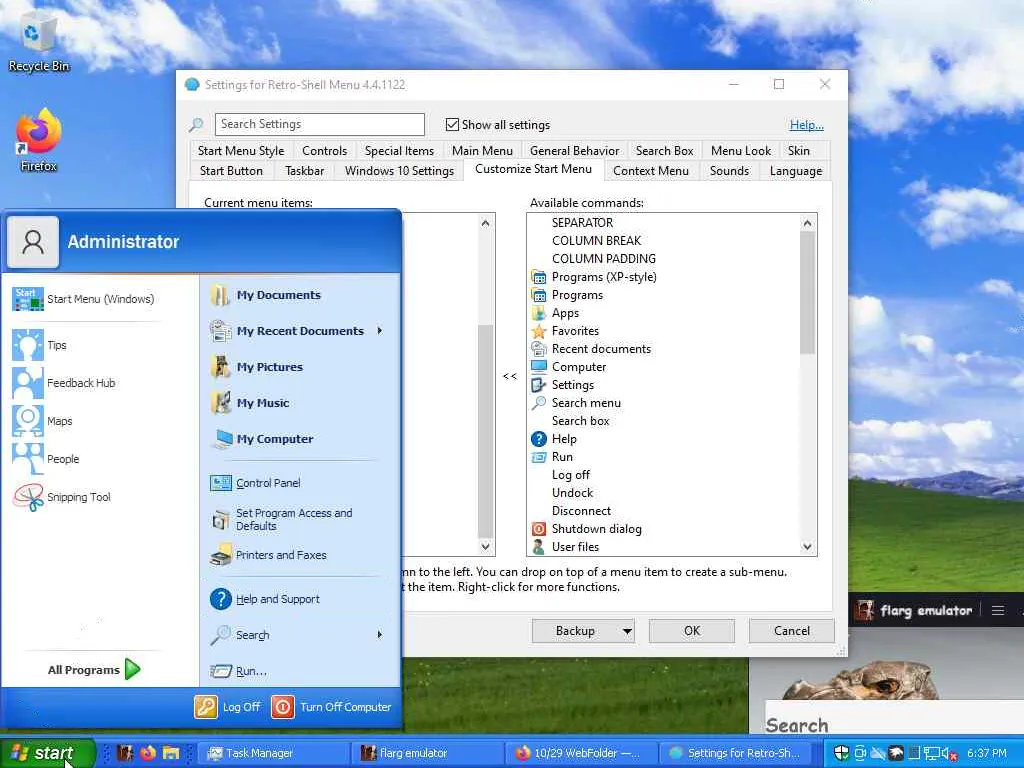This screenshot has height=768, width=1024.
Task: Expand All Programs list
Action: click(x=94, y=669)
